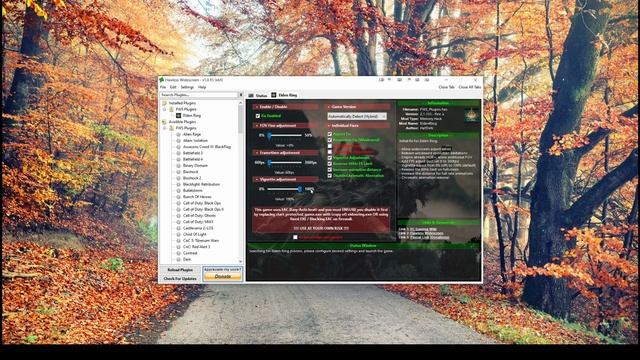Click the icon beside Assassins Creed IV: BlackFlag
This screenshot has width=640, height=360.
click(x=178, y=147)
